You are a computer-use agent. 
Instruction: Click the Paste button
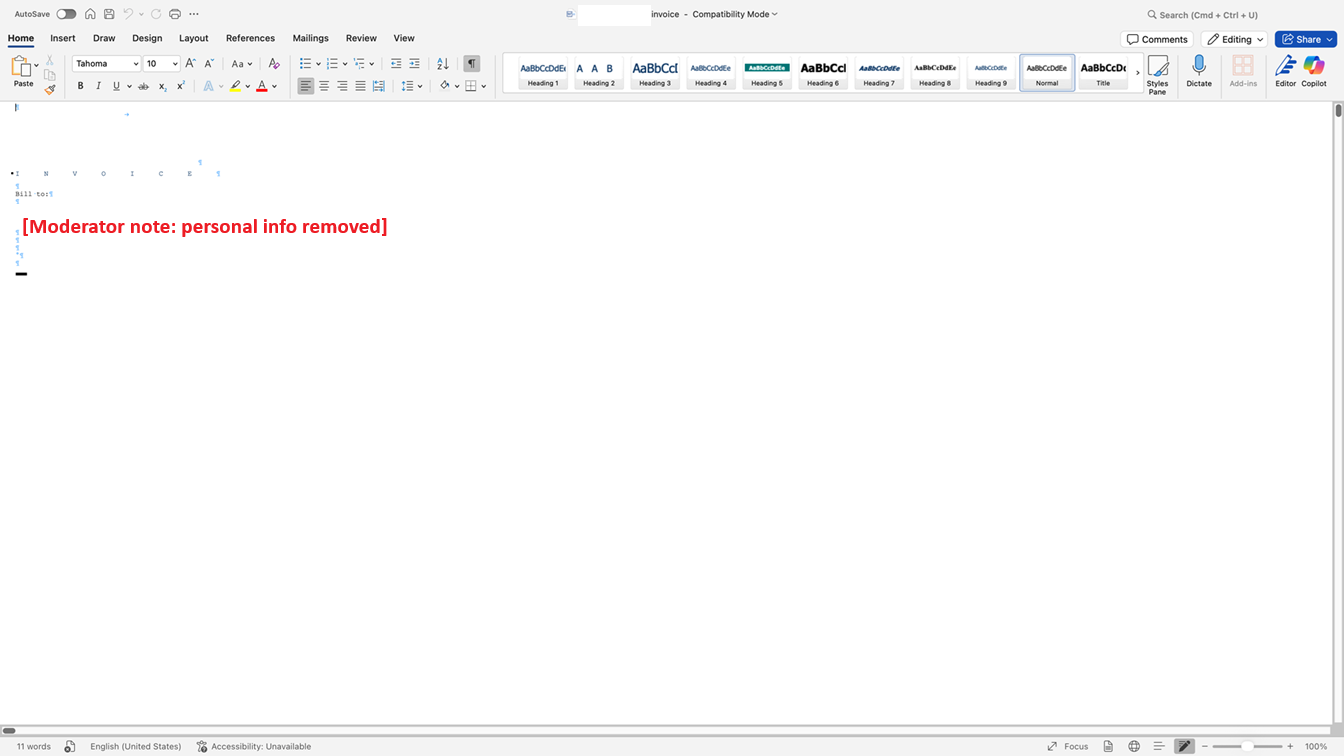click(x=22, y=71)
